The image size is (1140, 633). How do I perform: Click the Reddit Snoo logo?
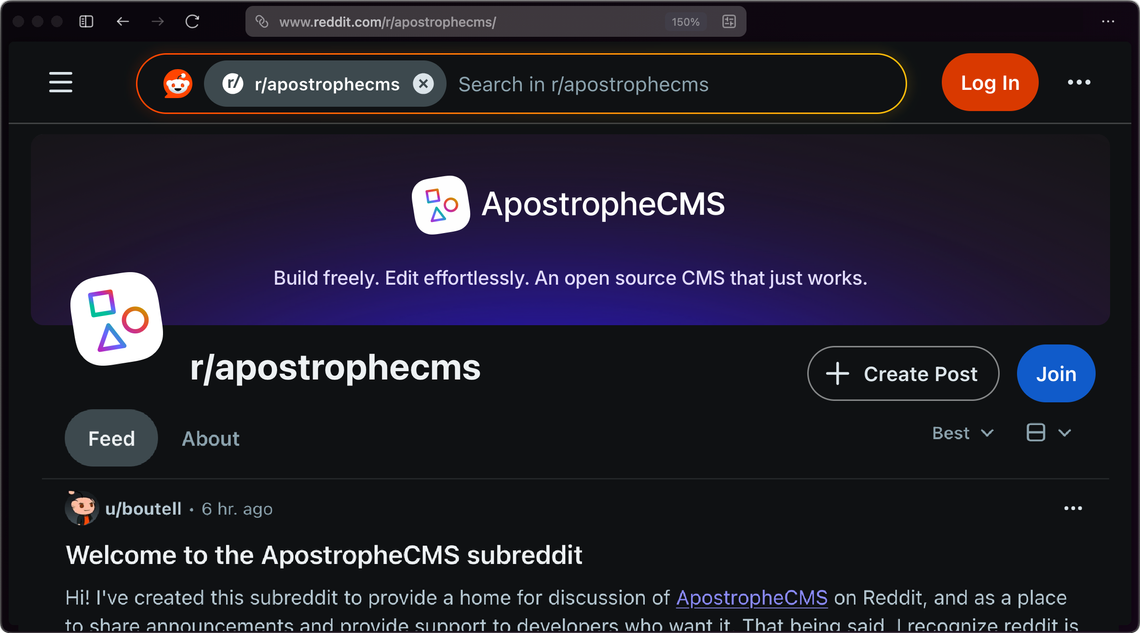[178, 84]
